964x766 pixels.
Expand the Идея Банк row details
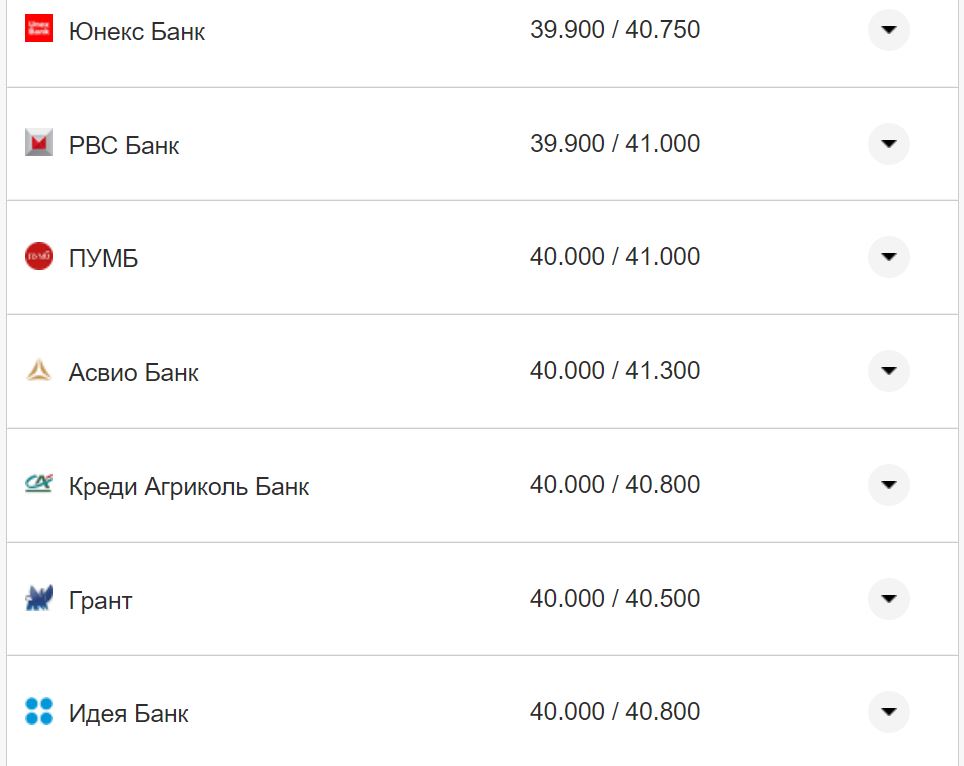[888, 712]
